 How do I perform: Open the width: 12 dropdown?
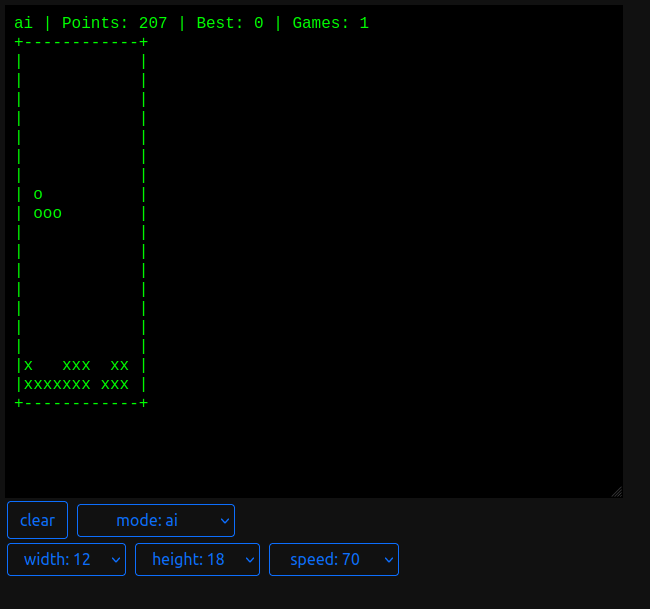coord(66,559)
